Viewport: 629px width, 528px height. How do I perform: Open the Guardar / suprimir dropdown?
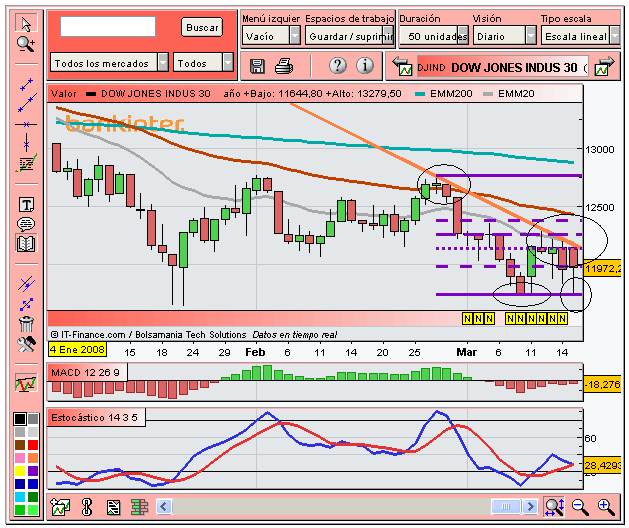(349, 36)
